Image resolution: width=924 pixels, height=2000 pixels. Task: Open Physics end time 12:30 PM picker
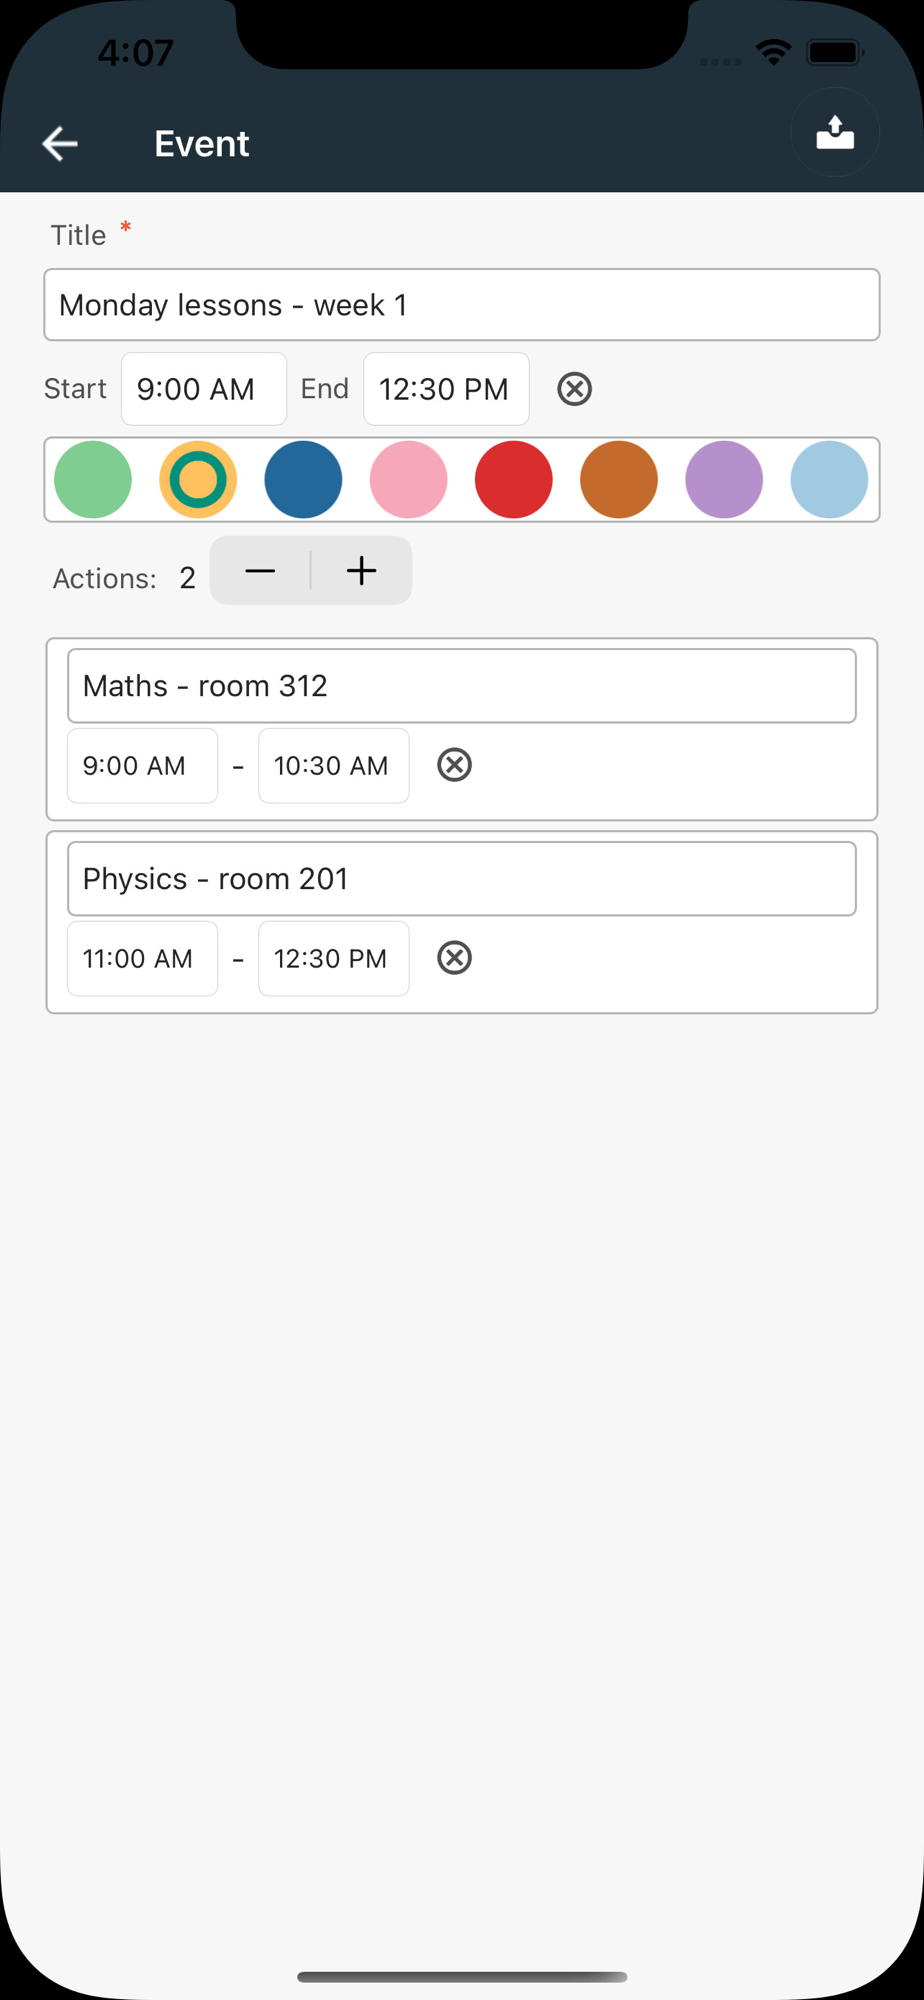(x=333, y=959)
